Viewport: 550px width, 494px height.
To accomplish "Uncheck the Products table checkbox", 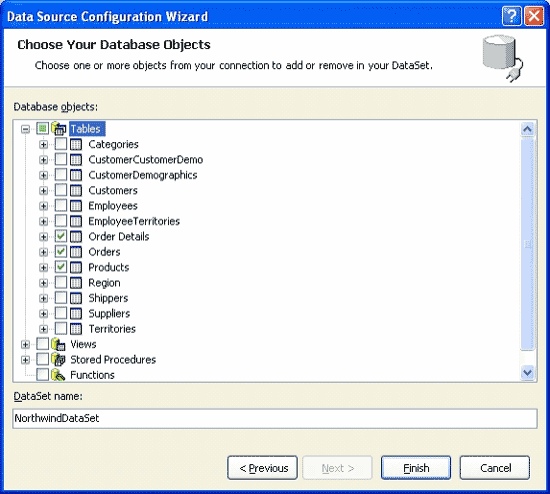I will (x=61, y=267).
